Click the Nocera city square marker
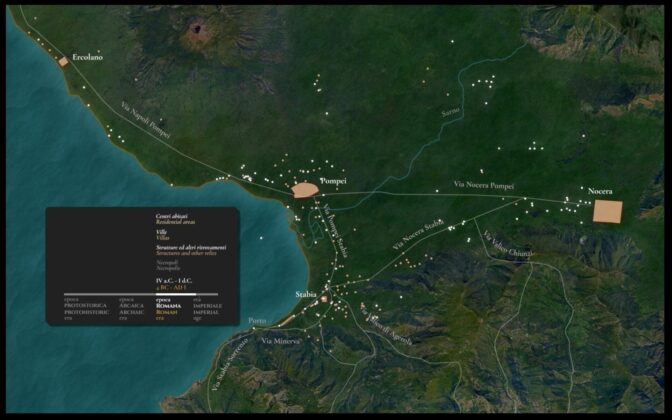Image resolution: width=672 pixels, height=420 pixels. point(607,211)
